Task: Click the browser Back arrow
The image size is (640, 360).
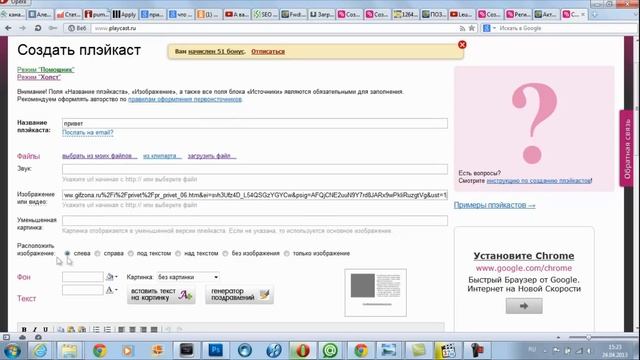Action: (8, 28)
